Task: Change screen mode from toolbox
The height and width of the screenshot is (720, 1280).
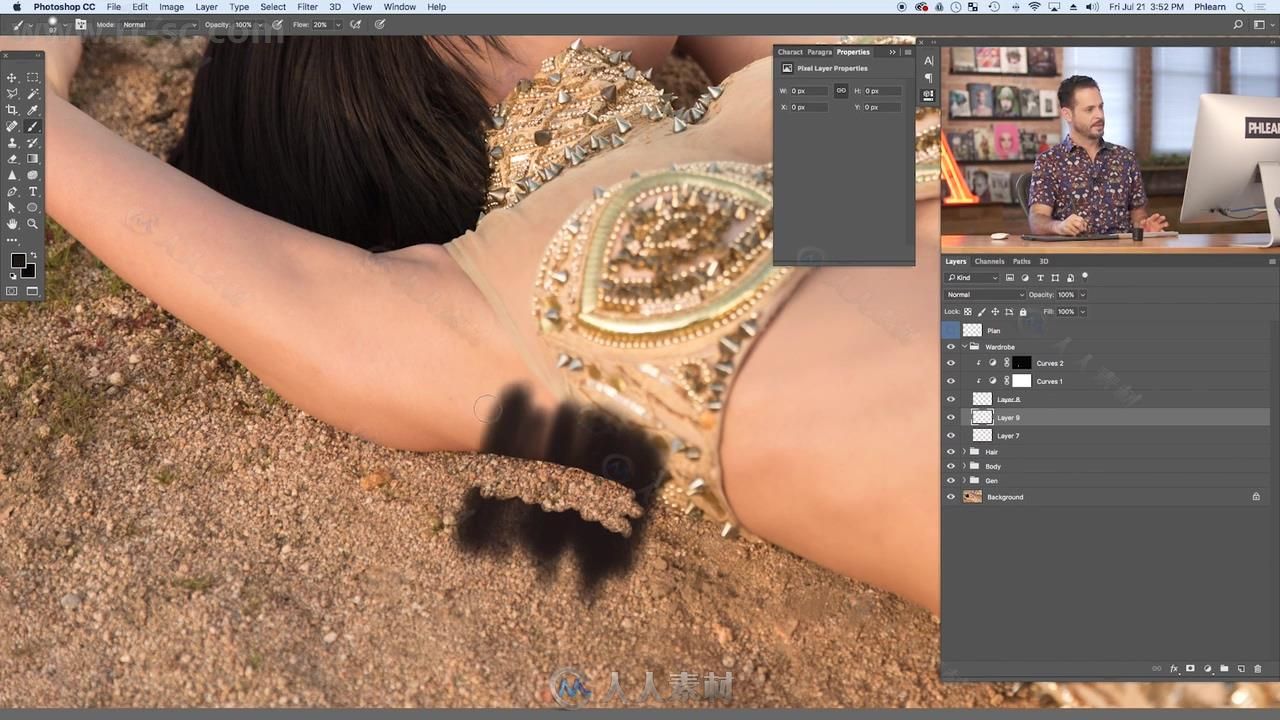Action: coord(33,291)
